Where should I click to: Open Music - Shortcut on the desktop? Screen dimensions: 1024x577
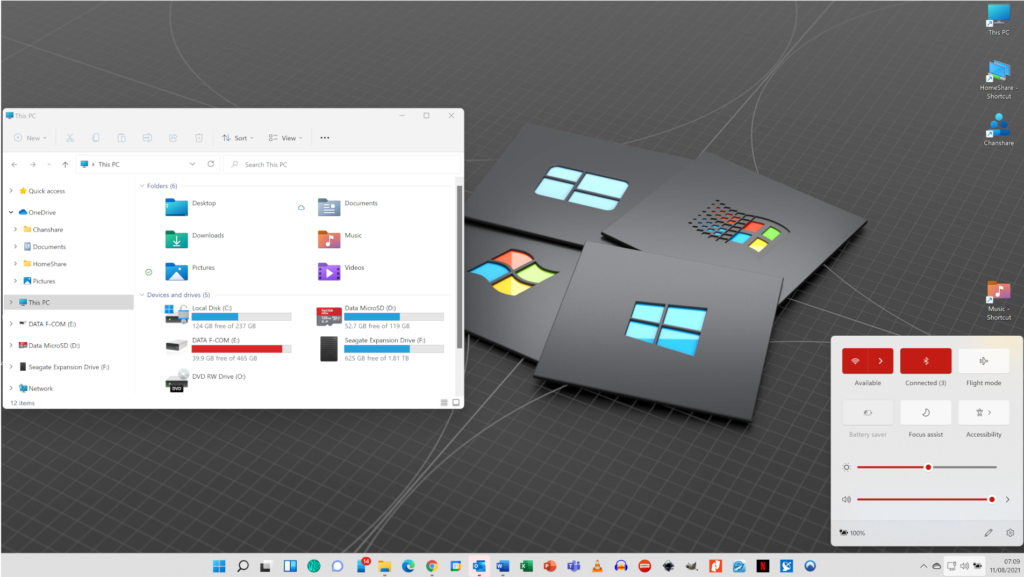pyautogui.click(x=999, y=301)
